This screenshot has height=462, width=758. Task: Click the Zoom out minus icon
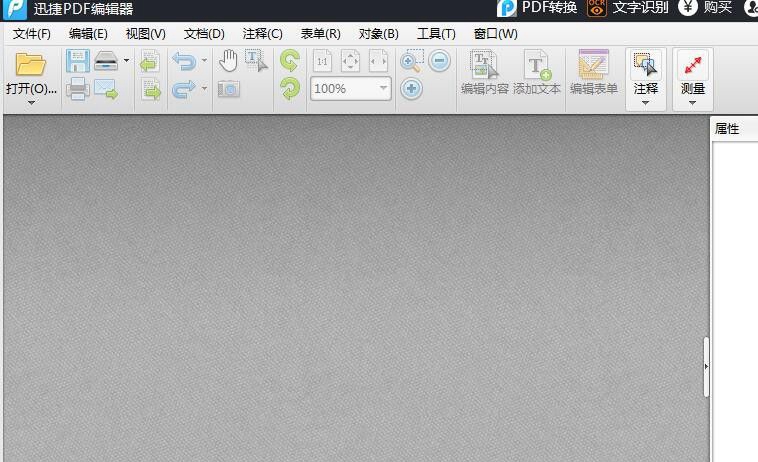point(439,61)
